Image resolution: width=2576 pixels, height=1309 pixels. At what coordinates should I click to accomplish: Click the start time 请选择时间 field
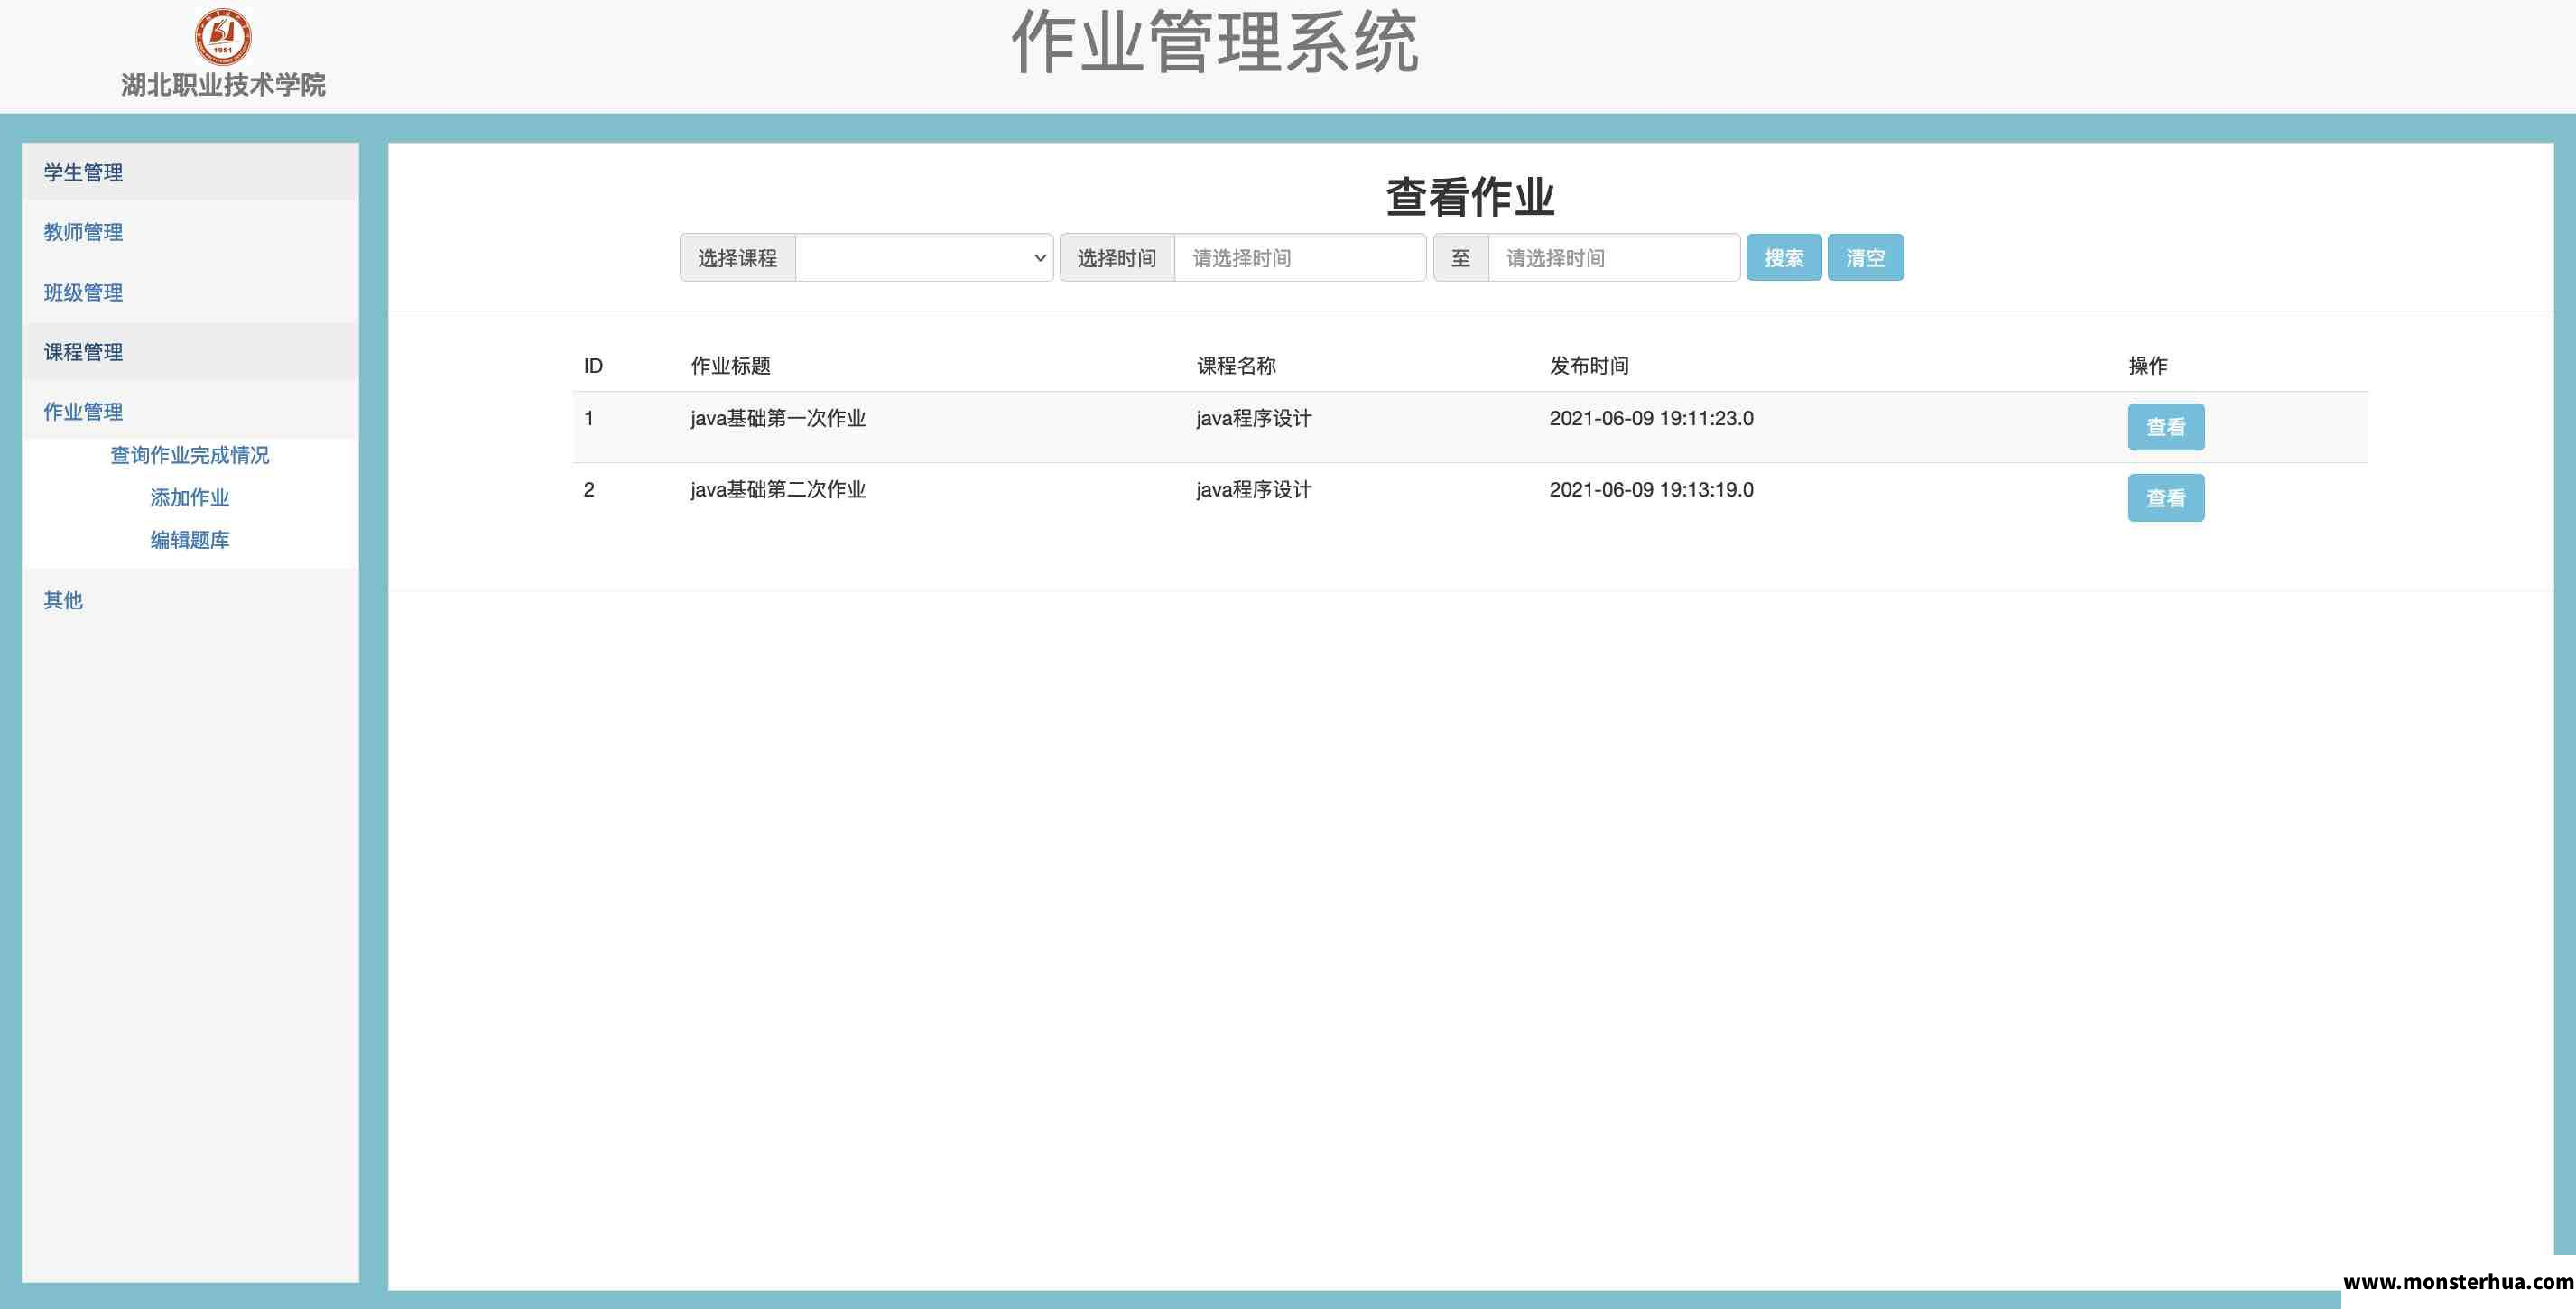[1300, 258]
